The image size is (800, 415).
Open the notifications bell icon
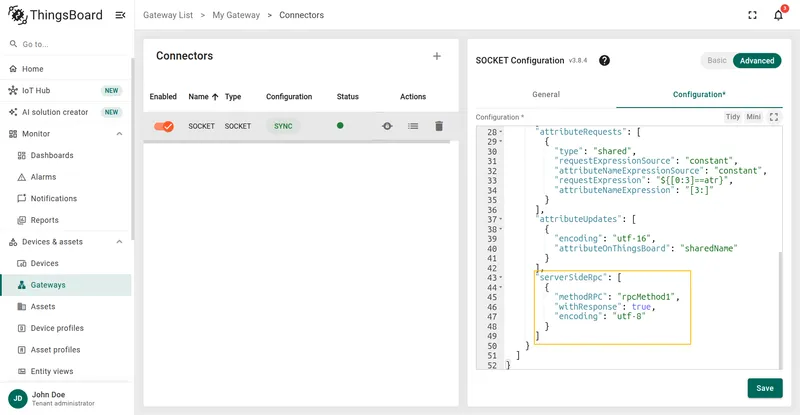(778, 15)
